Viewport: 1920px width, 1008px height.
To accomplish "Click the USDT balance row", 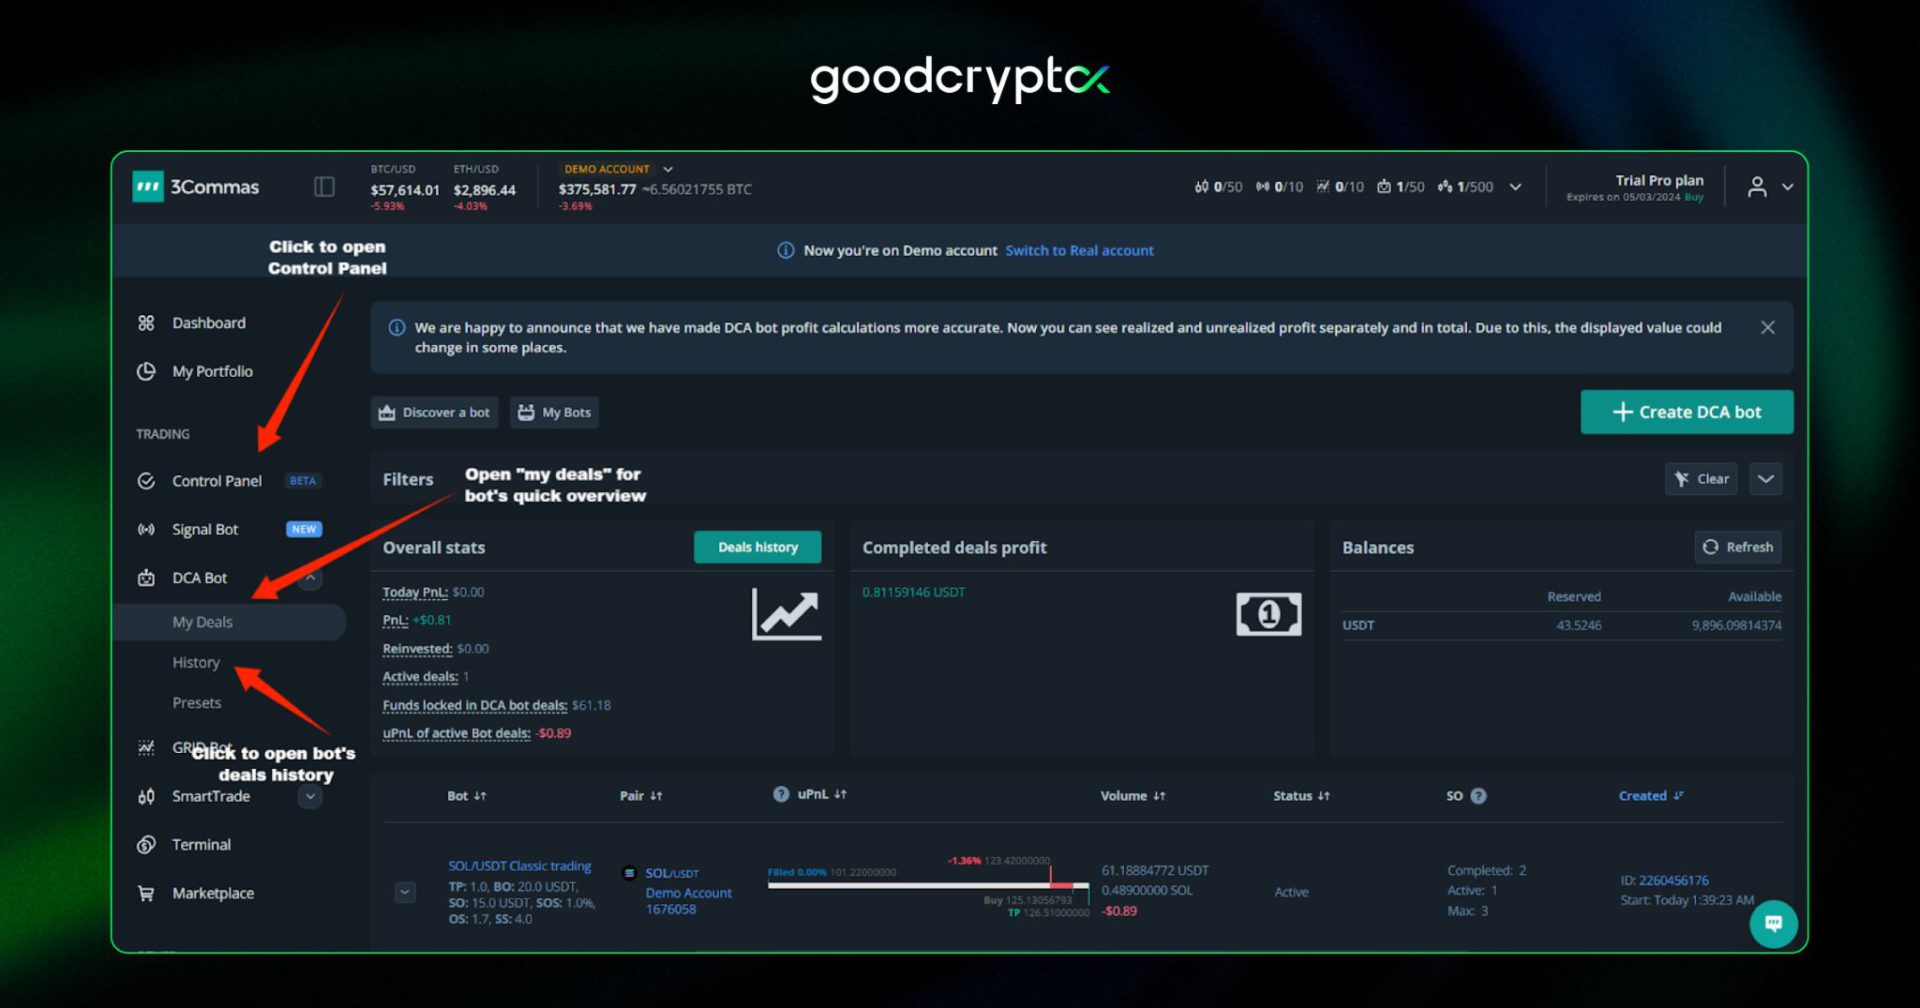I will point(1561,625).
